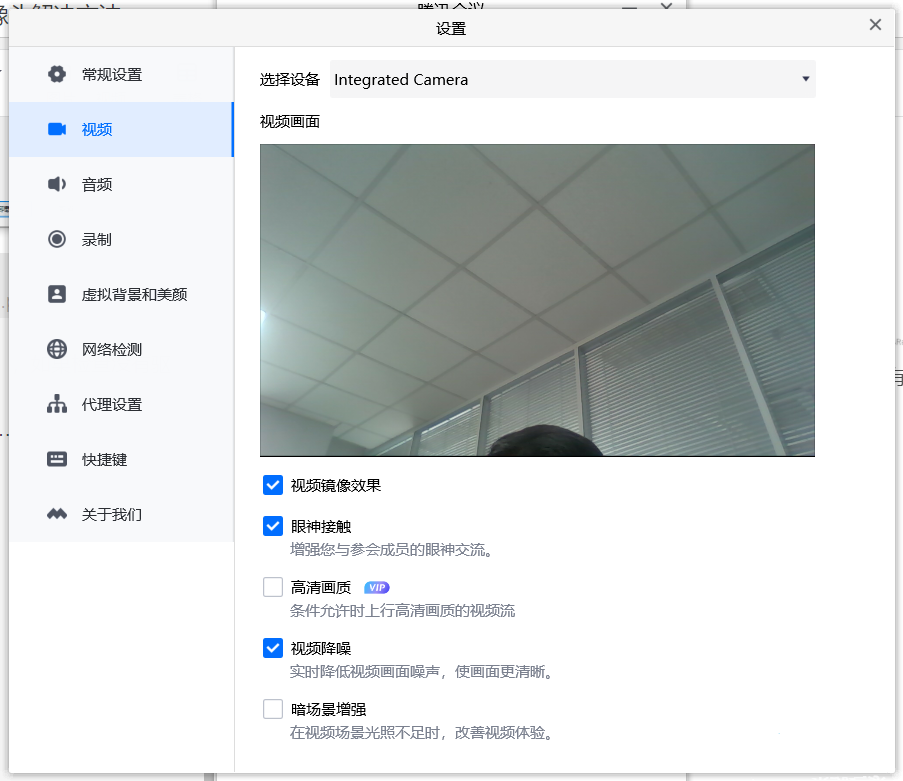
Task: Click the camera icon beside 视频
Action: point(56,129)
